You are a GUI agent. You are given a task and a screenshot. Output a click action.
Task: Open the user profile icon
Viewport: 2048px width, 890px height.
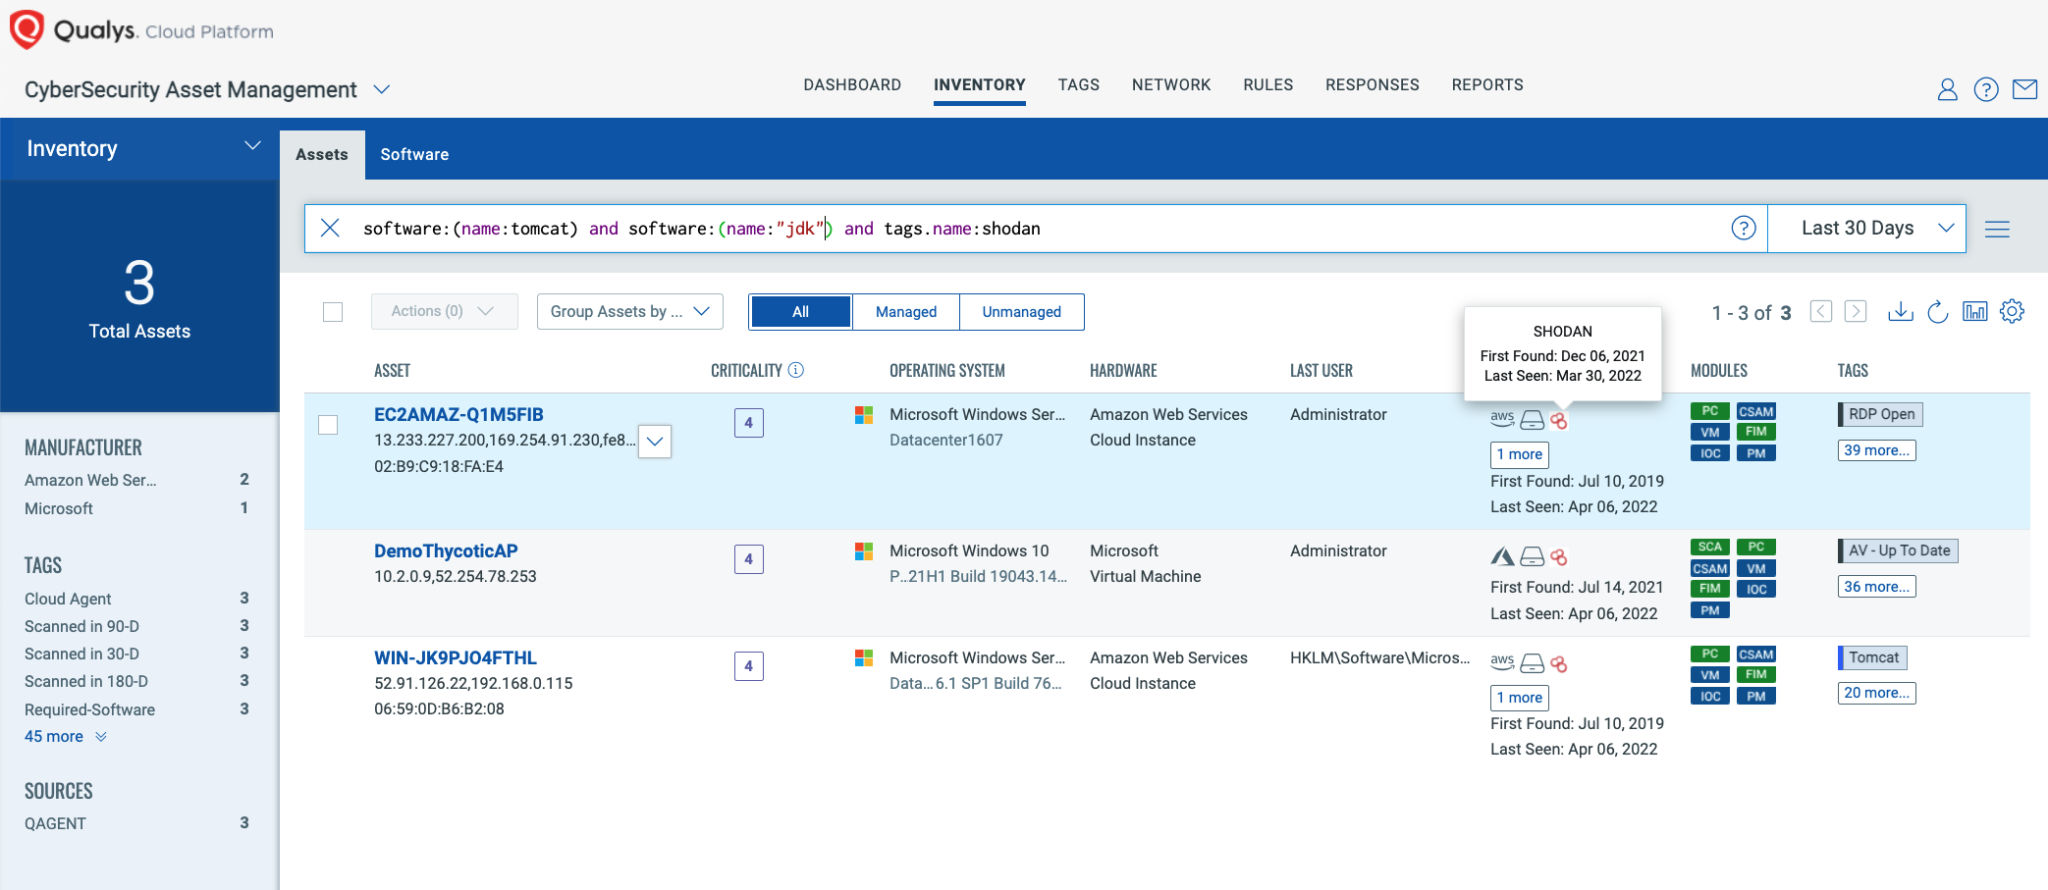tap(1946, 90)
